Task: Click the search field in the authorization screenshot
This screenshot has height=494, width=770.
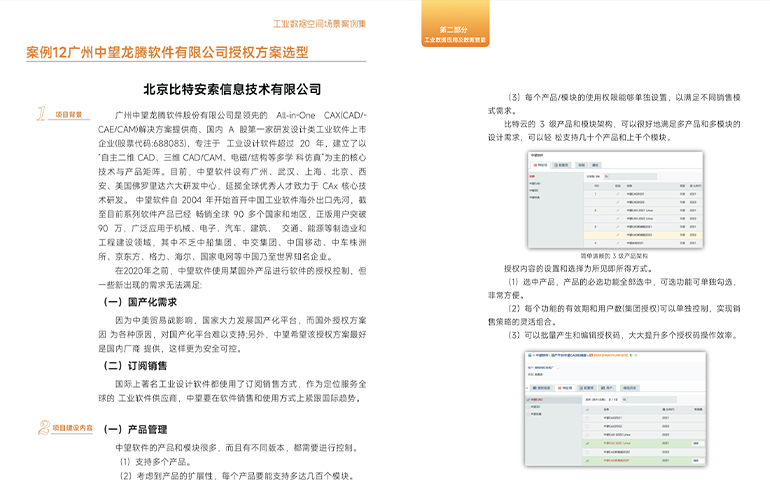Action: [x=649, y=400]
